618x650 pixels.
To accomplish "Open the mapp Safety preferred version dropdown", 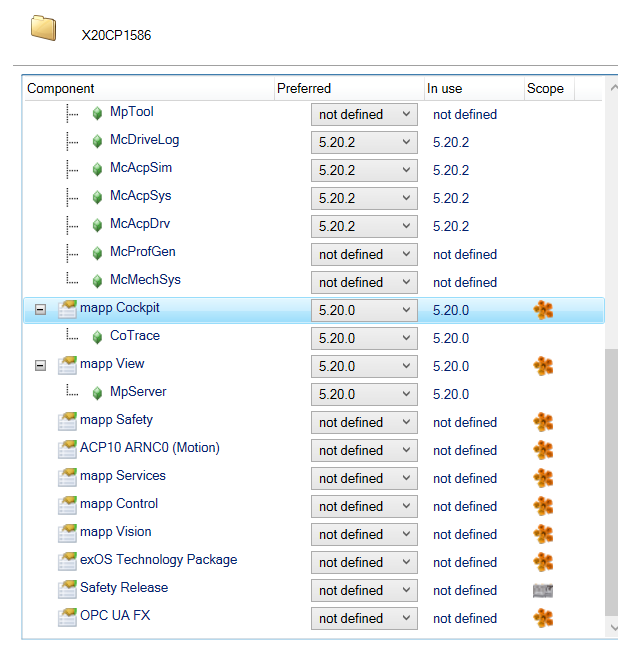I will coord(364,422).
